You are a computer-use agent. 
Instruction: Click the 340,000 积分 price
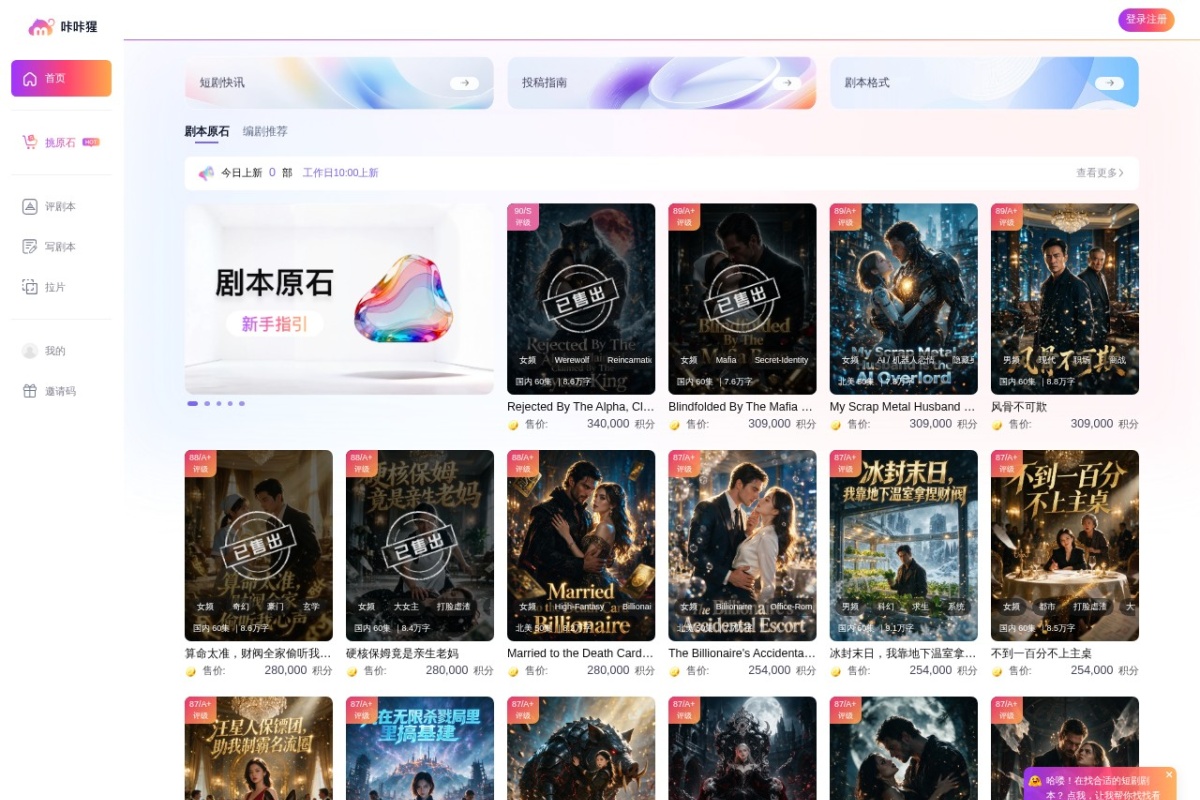click(x=620, y=424)
